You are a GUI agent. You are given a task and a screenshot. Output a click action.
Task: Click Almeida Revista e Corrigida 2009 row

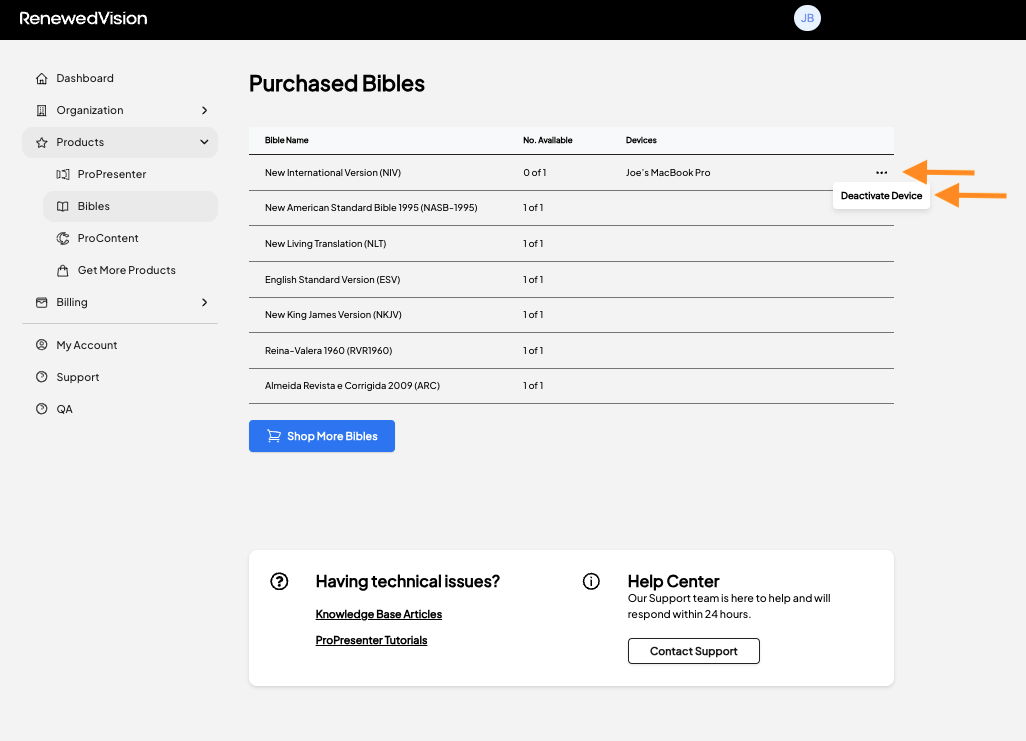tap(571, 386)
